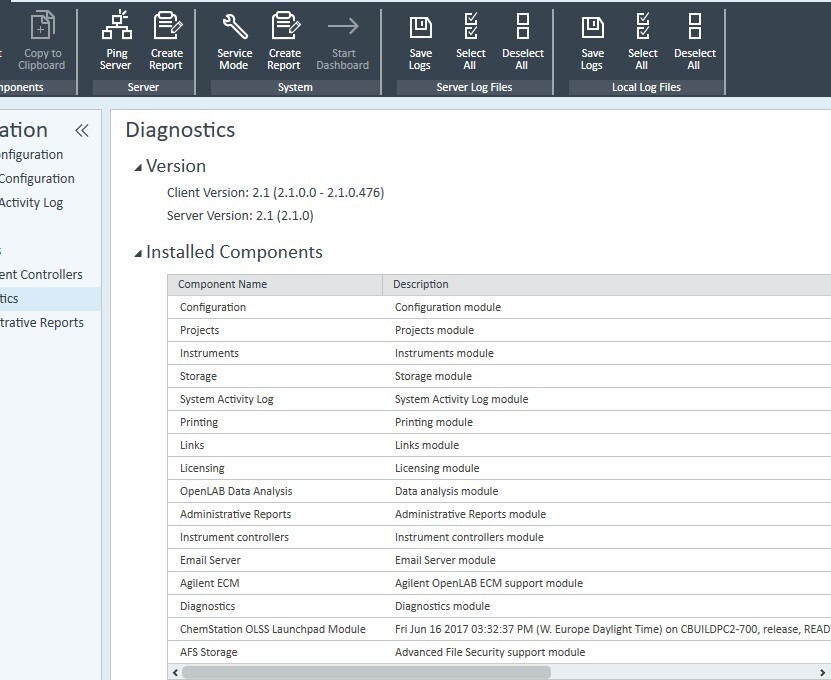Select ChemStation OLSS Launchpad Module row

point(499,629)
